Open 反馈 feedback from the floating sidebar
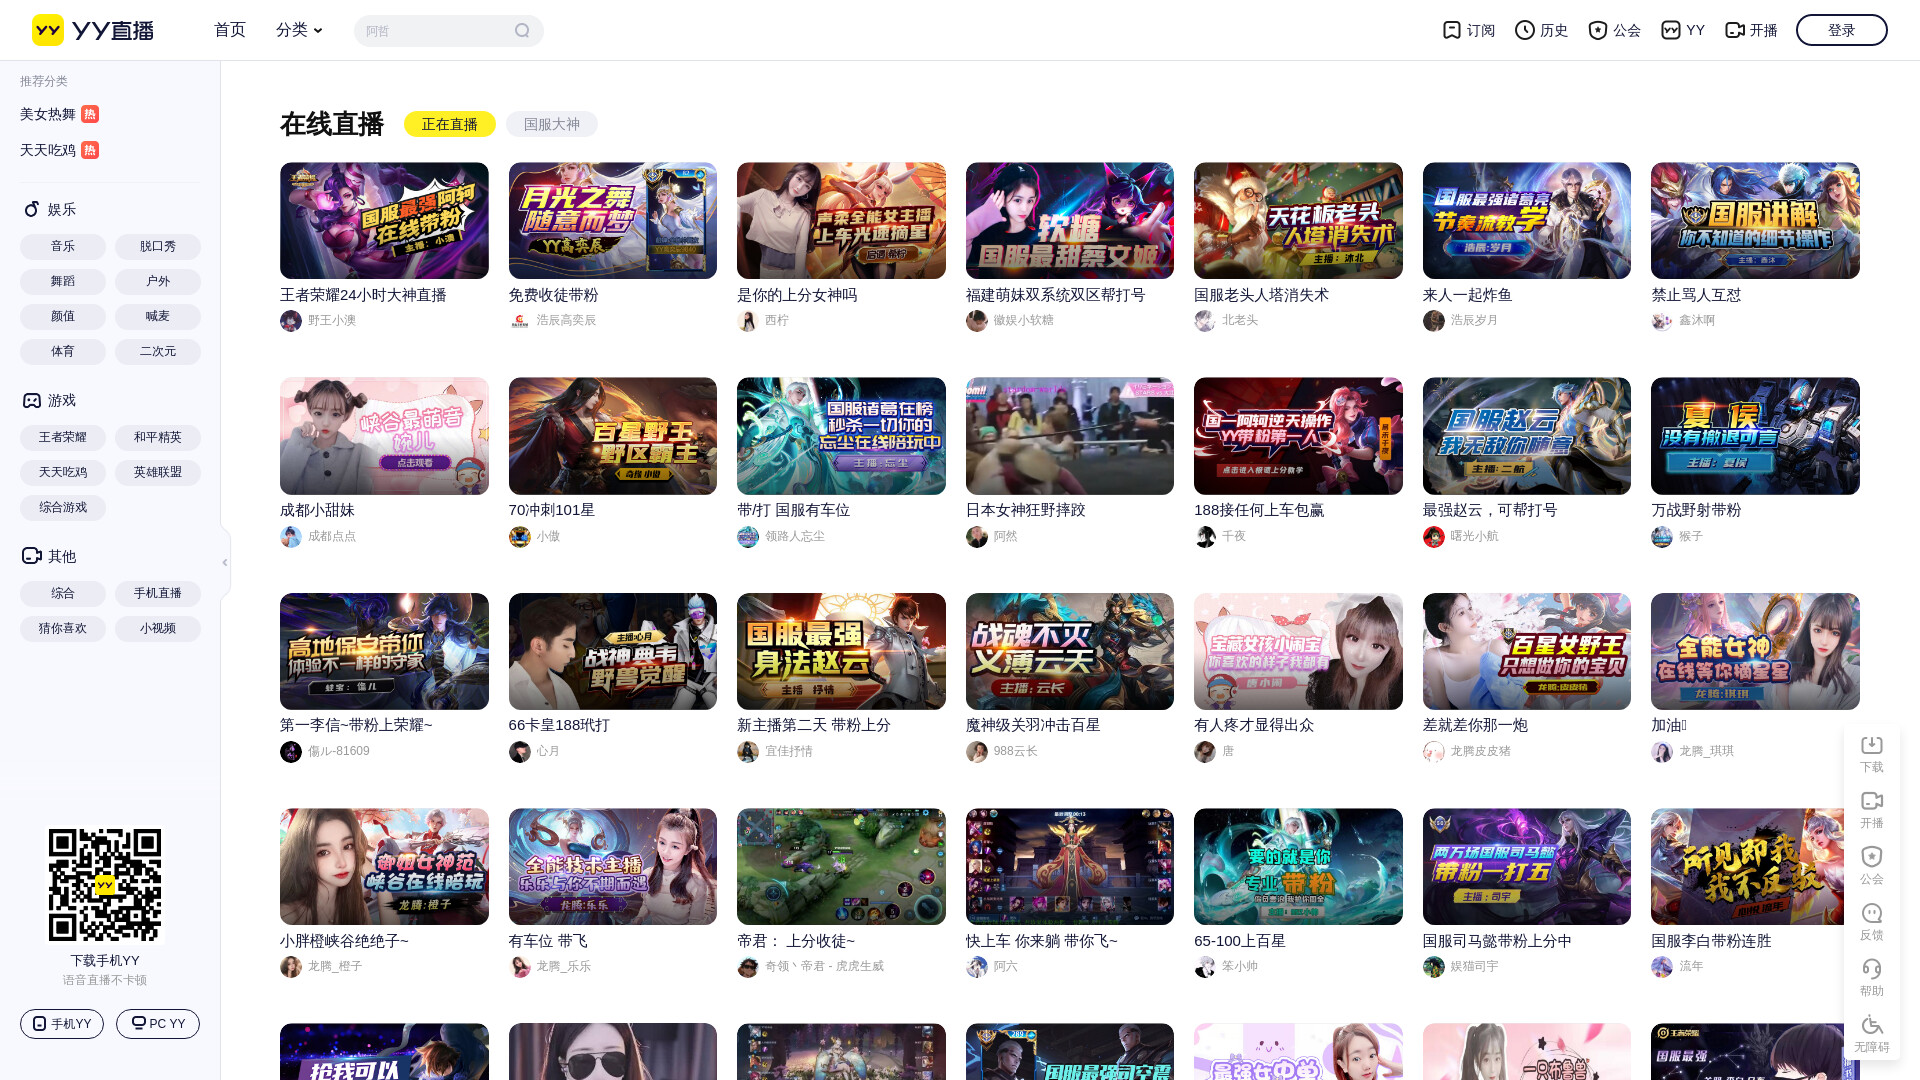 click(x=1872, y=922)
